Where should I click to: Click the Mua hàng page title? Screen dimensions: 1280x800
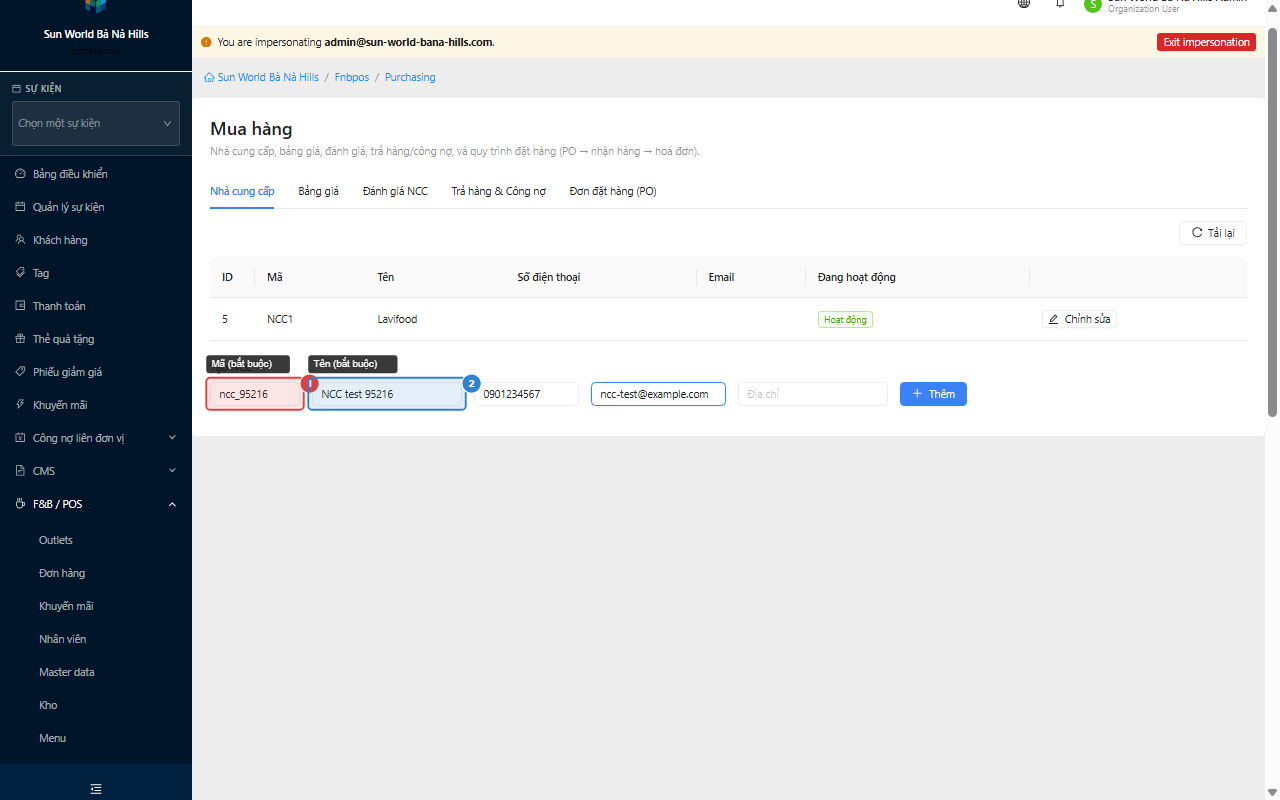251,129
